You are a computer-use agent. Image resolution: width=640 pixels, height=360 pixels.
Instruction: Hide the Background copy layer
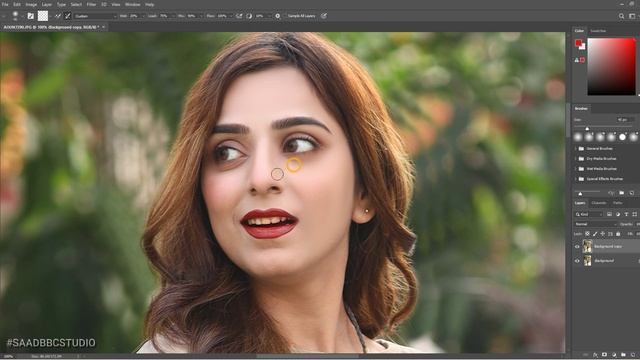click(x=577, y=247)
